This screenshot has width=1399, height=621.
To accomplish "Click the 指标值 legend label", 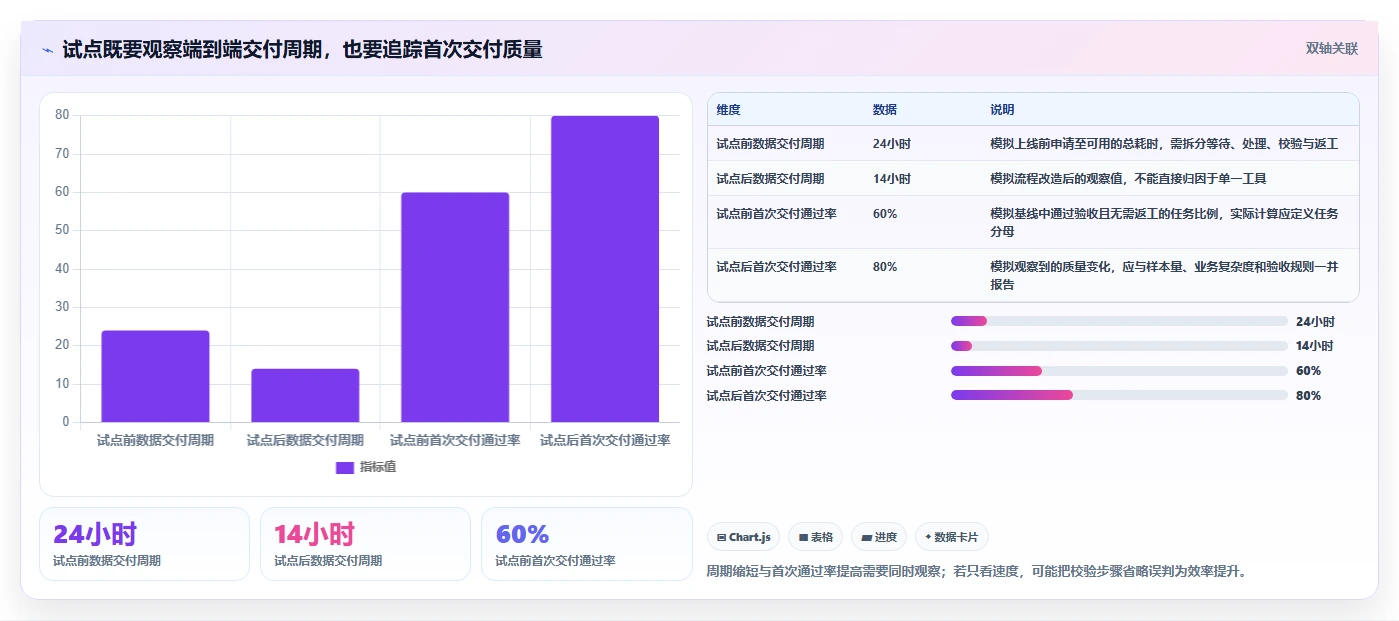I will coord(378,467).
